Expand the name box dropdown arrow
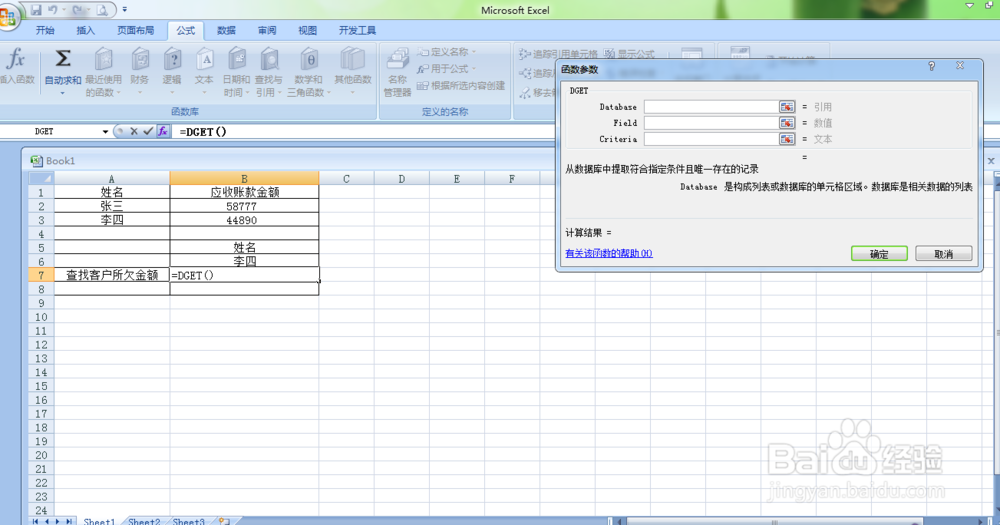Screen dimensions: 1000x525 coord(105,131)
